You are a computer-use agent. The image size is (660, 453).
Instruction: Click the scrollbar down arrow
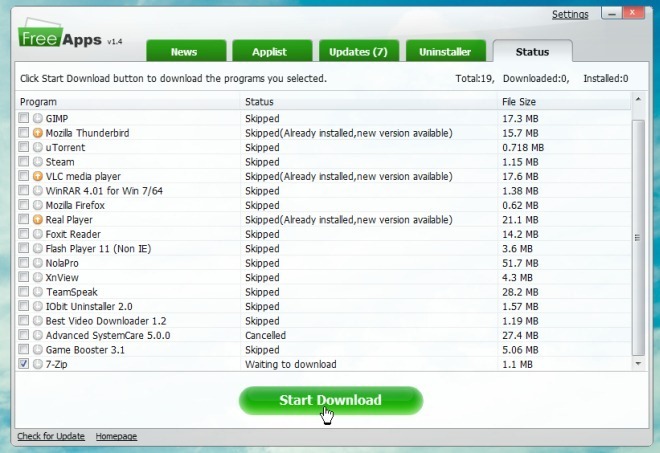tap(638, 364)
